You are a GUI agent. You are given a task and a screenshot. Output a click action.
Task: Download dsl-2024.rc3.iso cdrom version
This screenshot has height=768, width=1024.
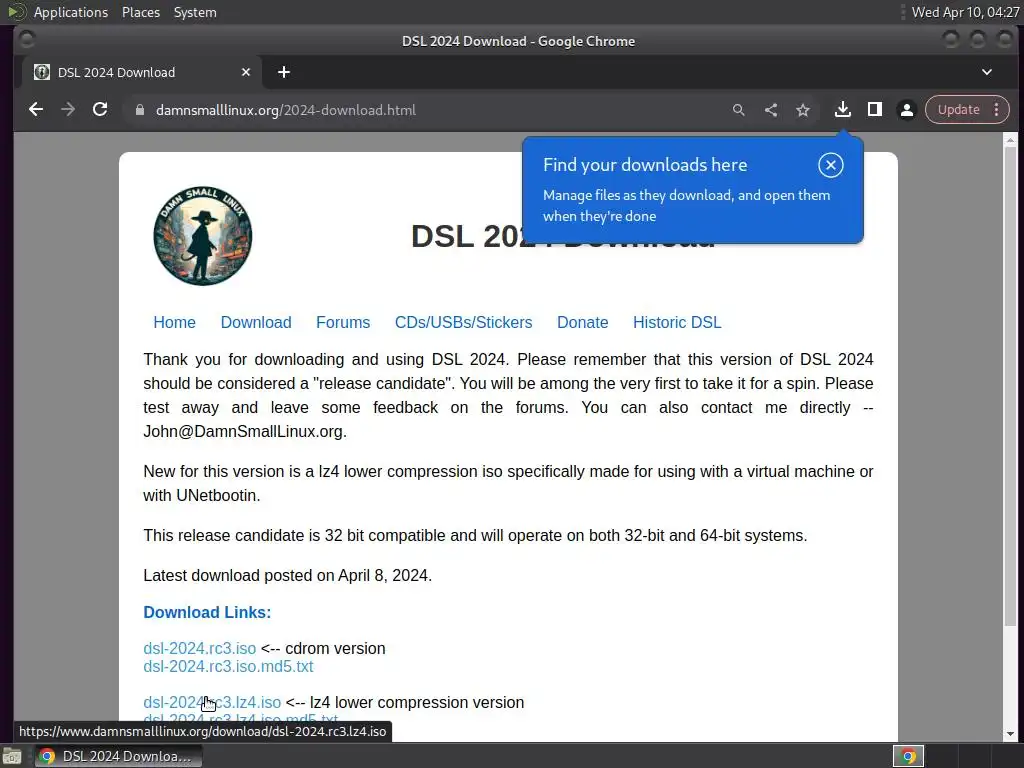tap(199, 648)
